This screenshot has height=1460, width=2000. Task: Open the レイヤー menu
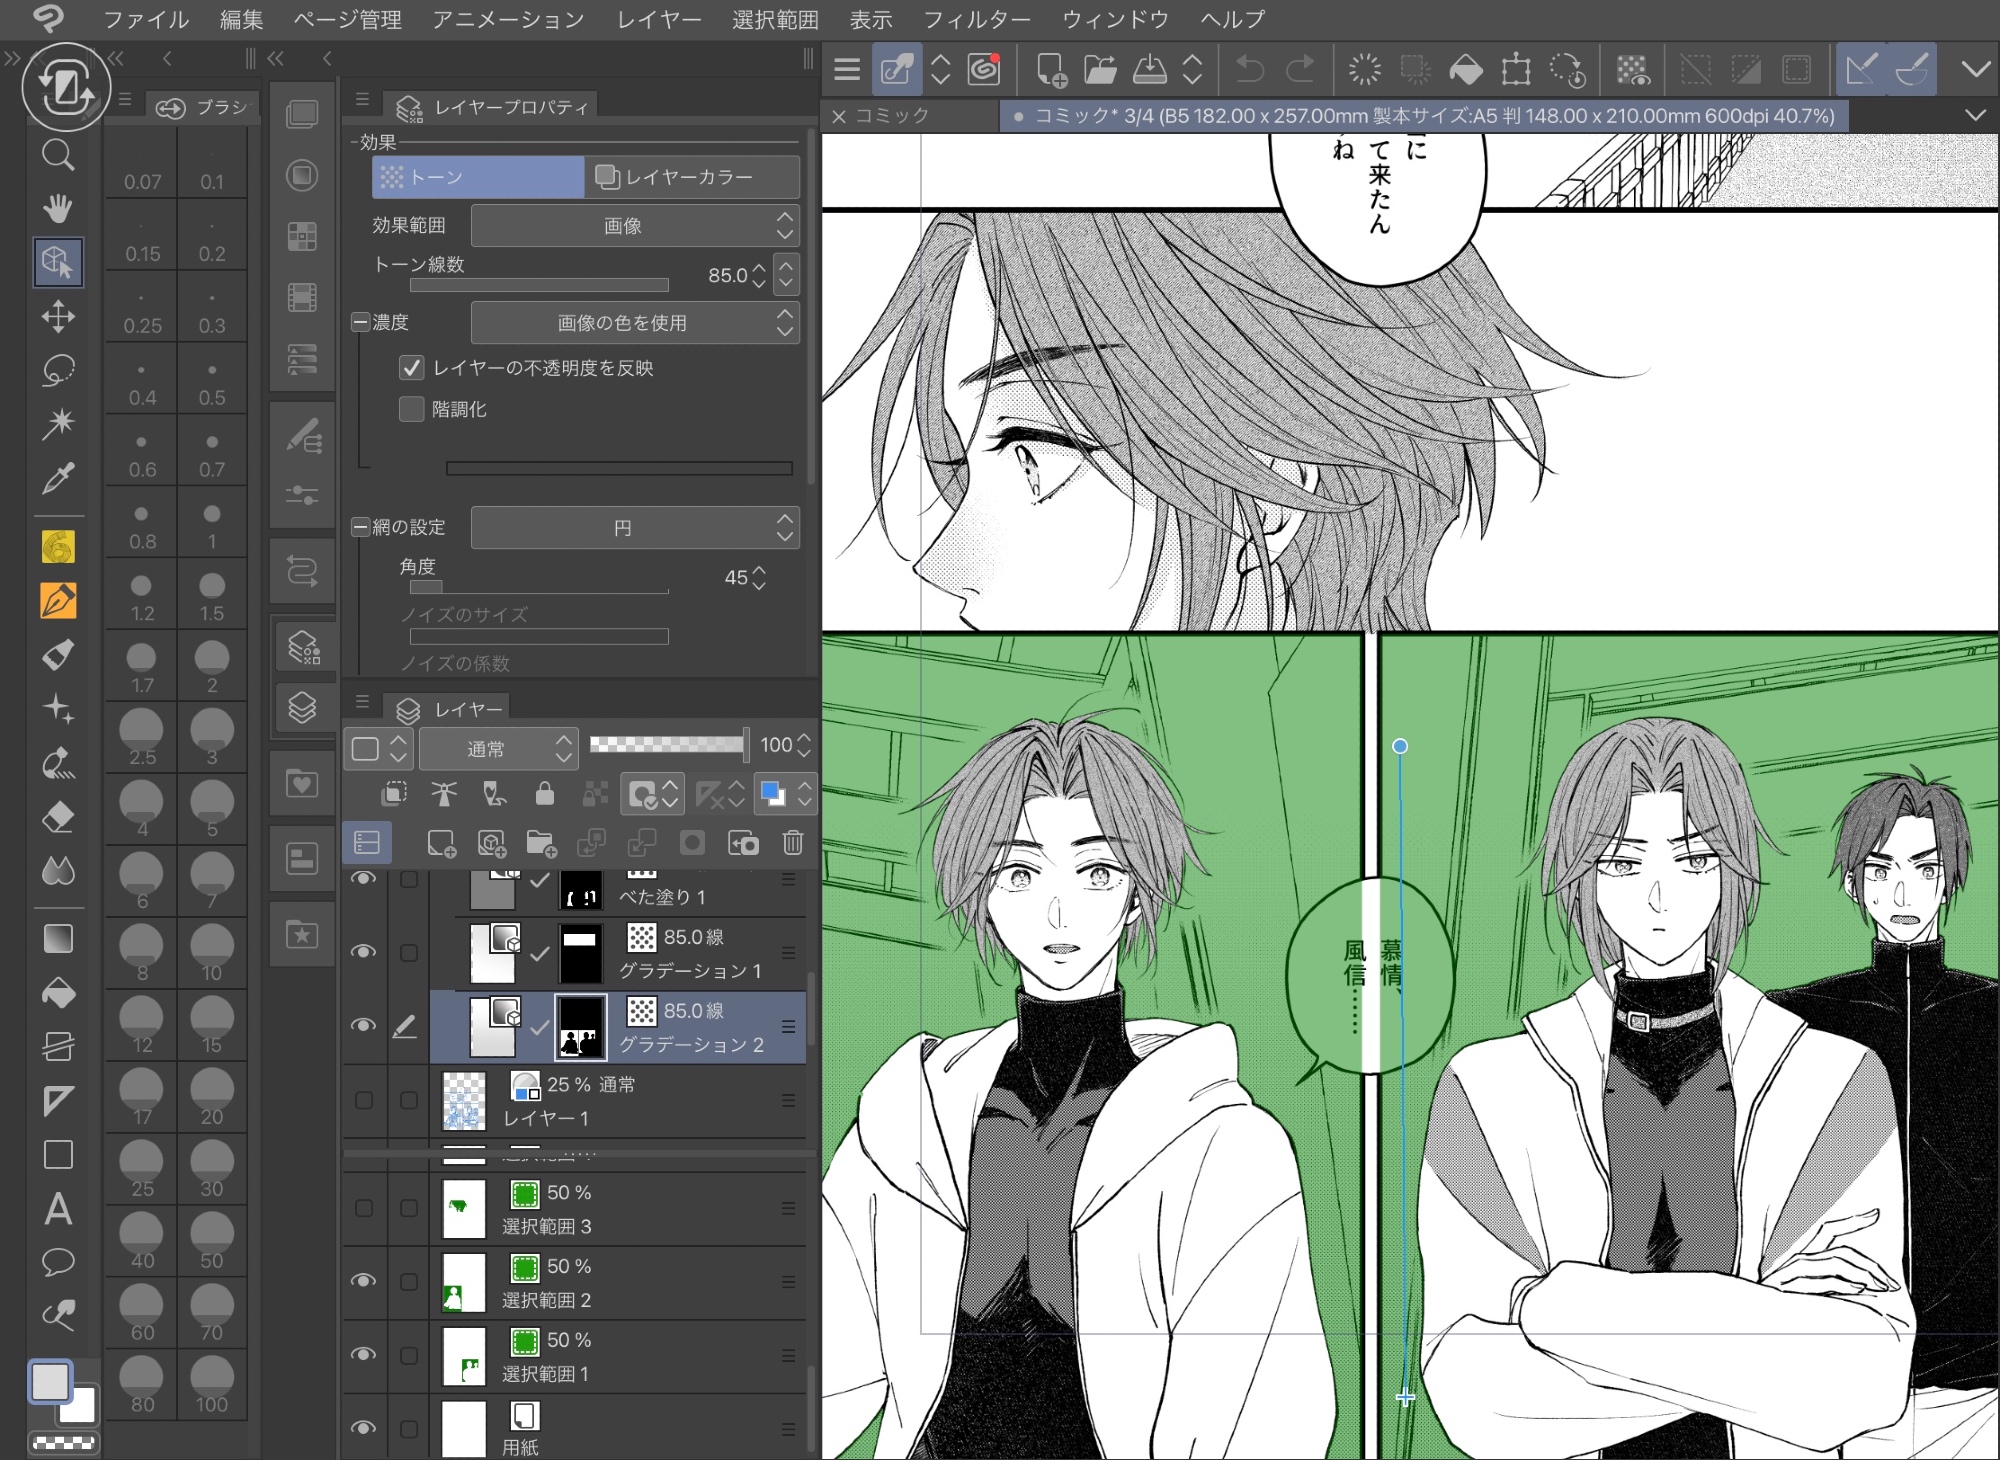658,19
